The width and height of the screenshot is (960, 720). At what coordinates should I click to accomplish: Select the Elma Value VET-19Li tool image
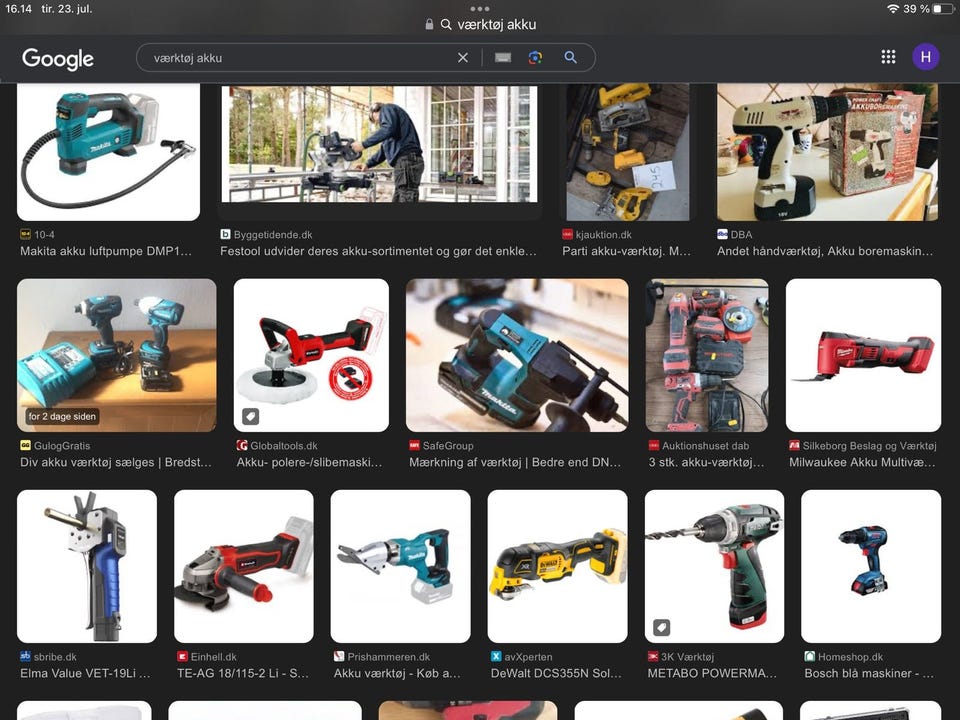pyautogui.click(x=87, y=565)
